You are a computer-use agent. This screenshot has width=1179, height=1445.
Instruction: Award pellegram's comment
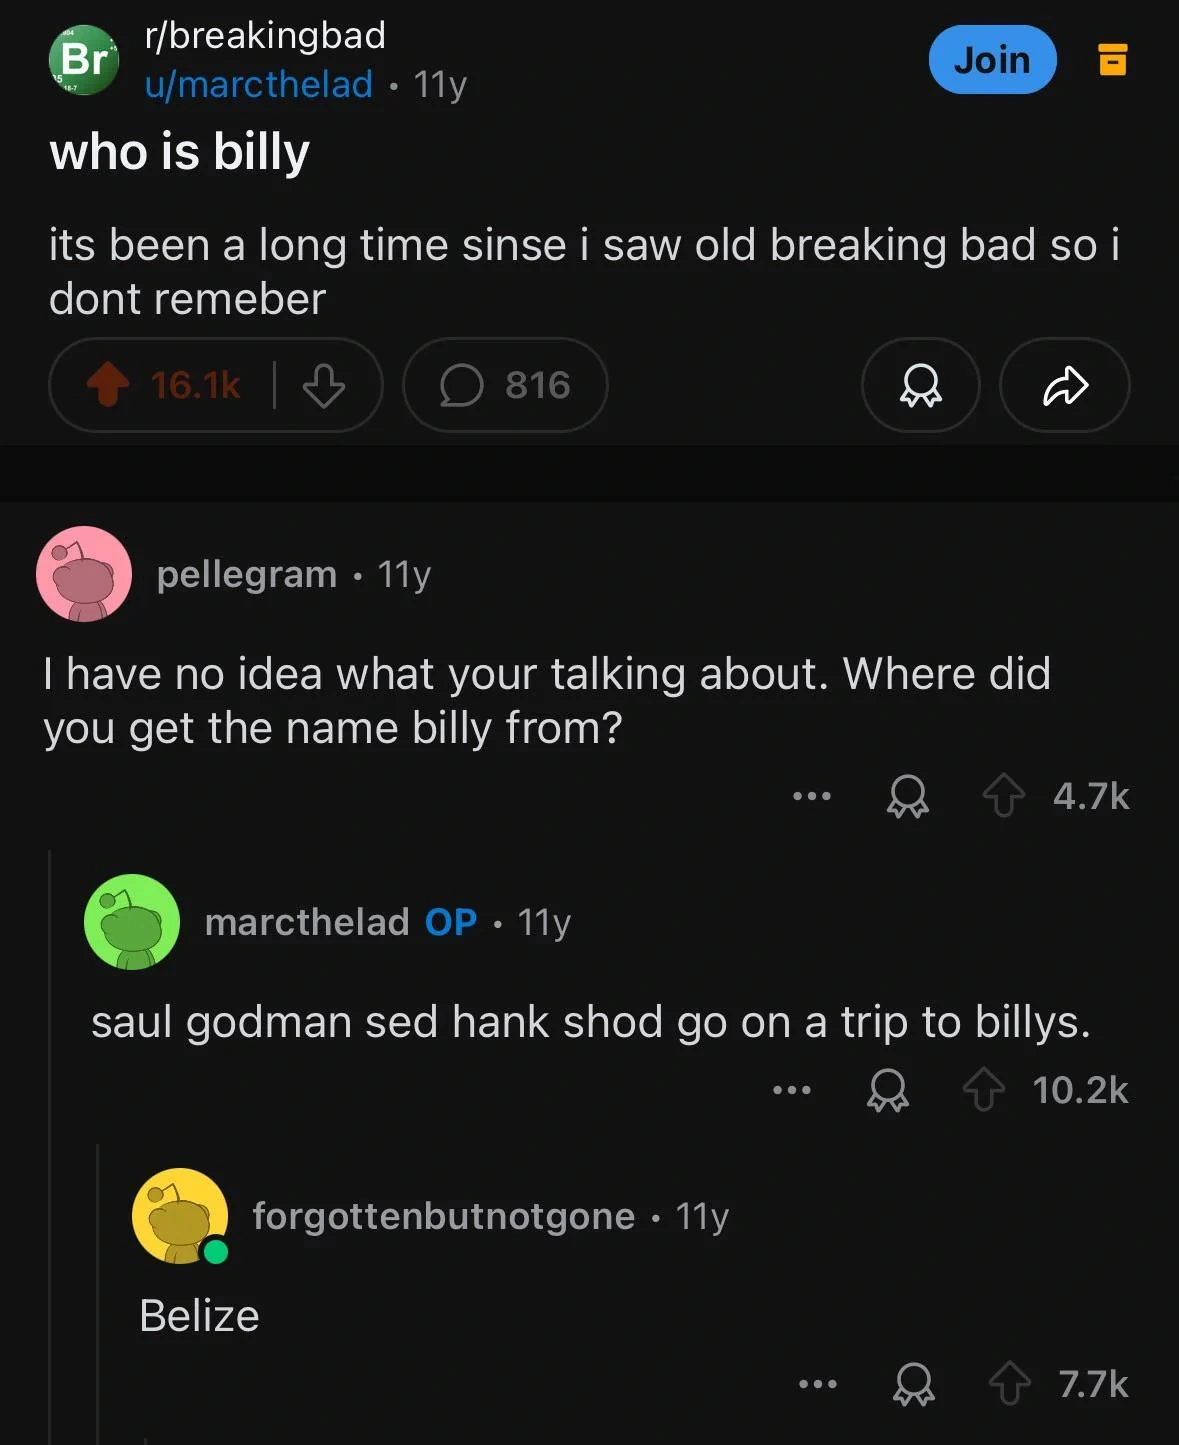click(908, 797)
